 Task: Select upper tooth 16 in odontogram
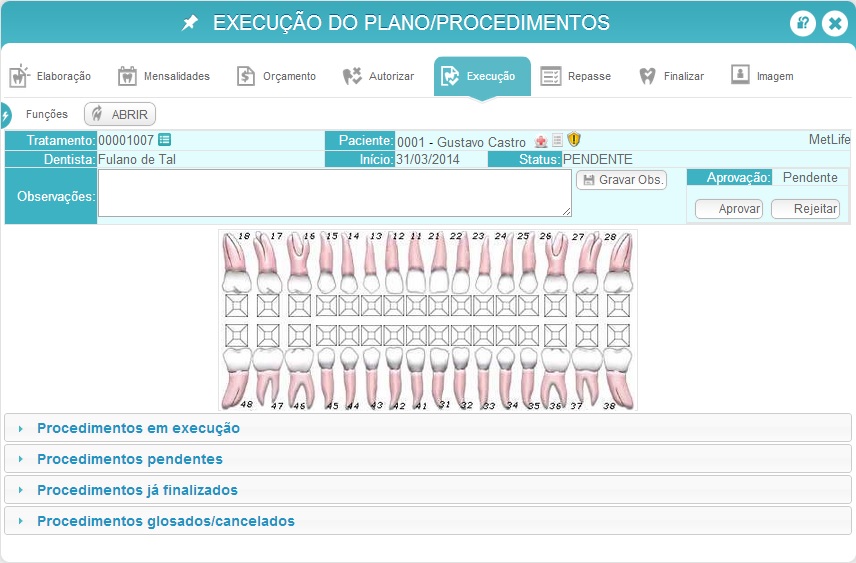click(300, 263)
